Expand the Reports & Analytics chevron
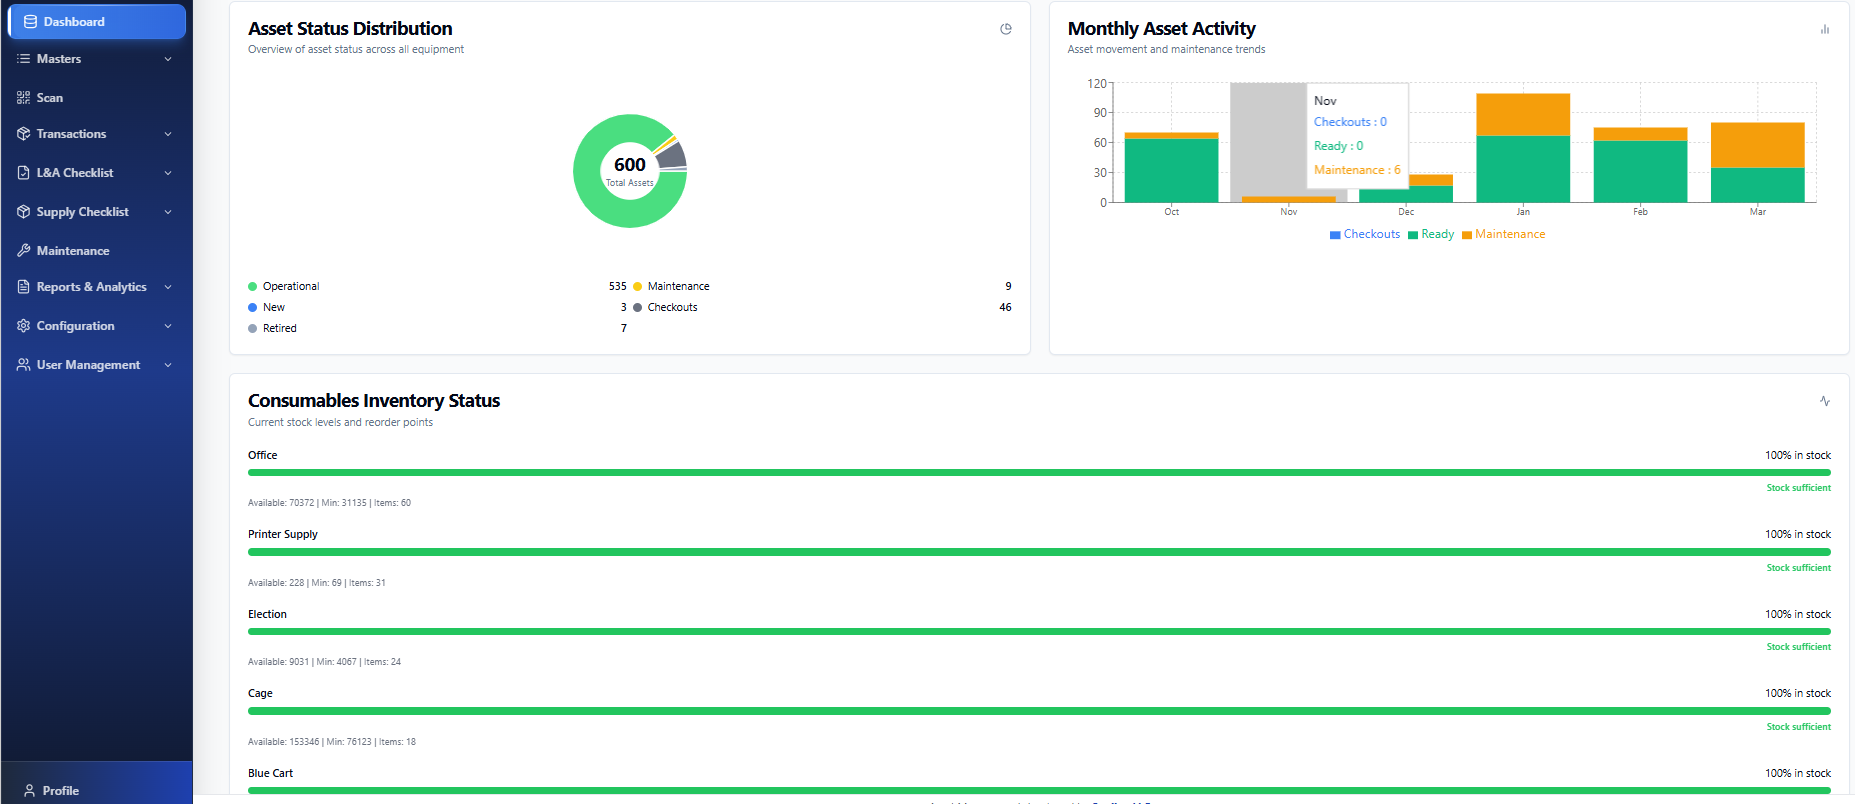The width and height of the screenshot is (1855, 804). pyautogui.click(x=168, y=287)
